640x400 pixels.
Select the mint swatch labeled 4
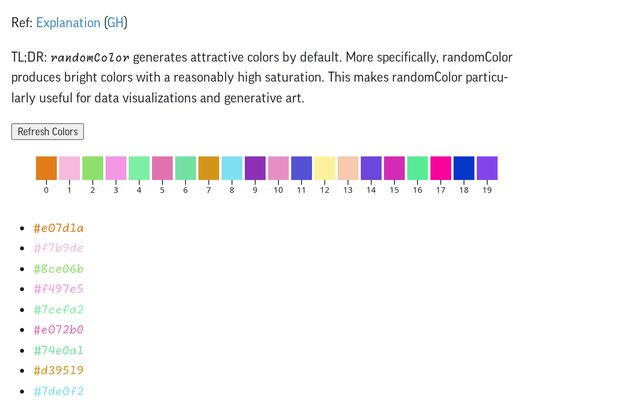[x=139, y=168]
